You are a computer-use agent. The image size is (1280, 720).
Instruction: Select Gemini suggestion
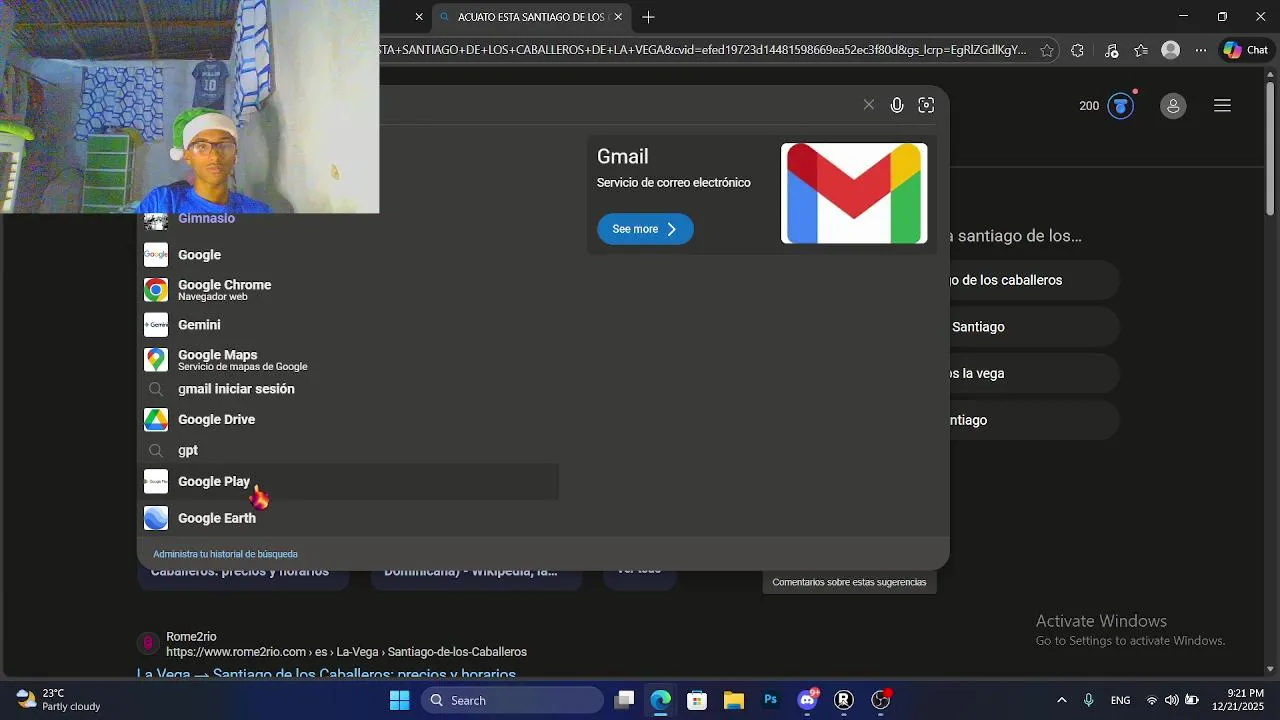pos(348,325)
